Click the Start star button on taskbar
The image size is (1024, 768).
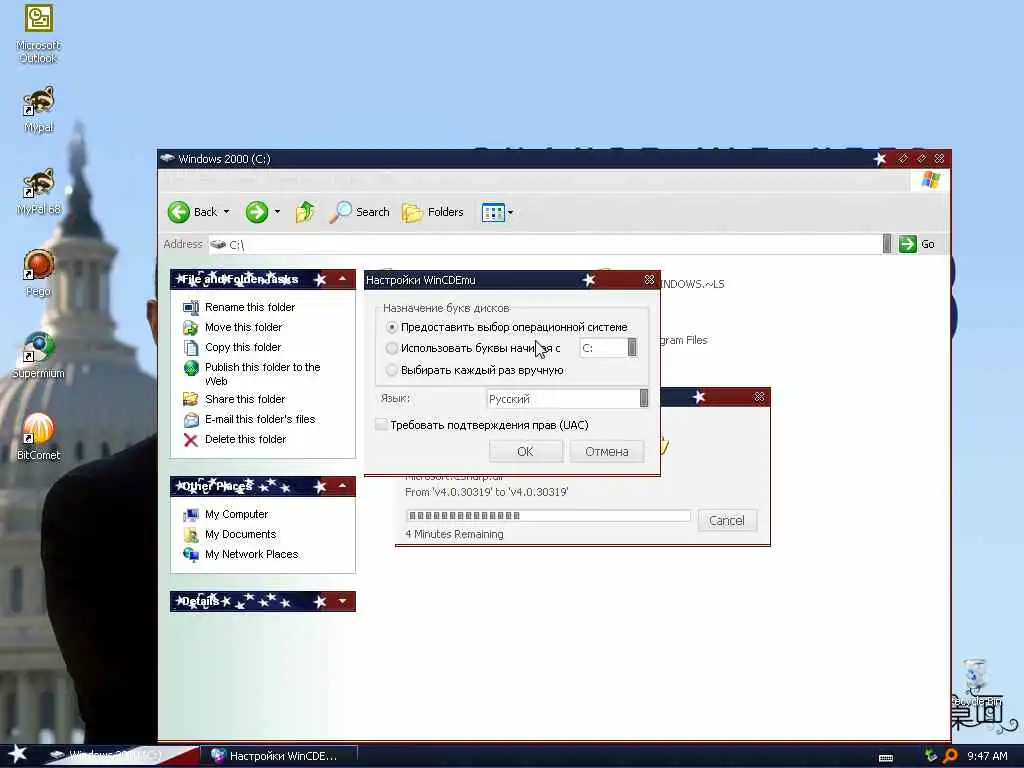pos(18,754)
